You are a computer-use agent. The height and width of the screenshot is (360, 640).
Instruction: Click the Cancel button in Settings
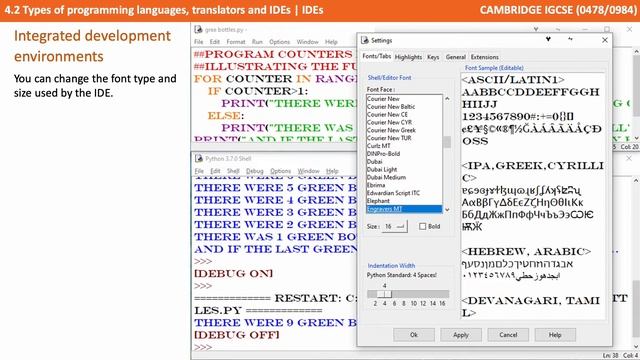point(508,335)
